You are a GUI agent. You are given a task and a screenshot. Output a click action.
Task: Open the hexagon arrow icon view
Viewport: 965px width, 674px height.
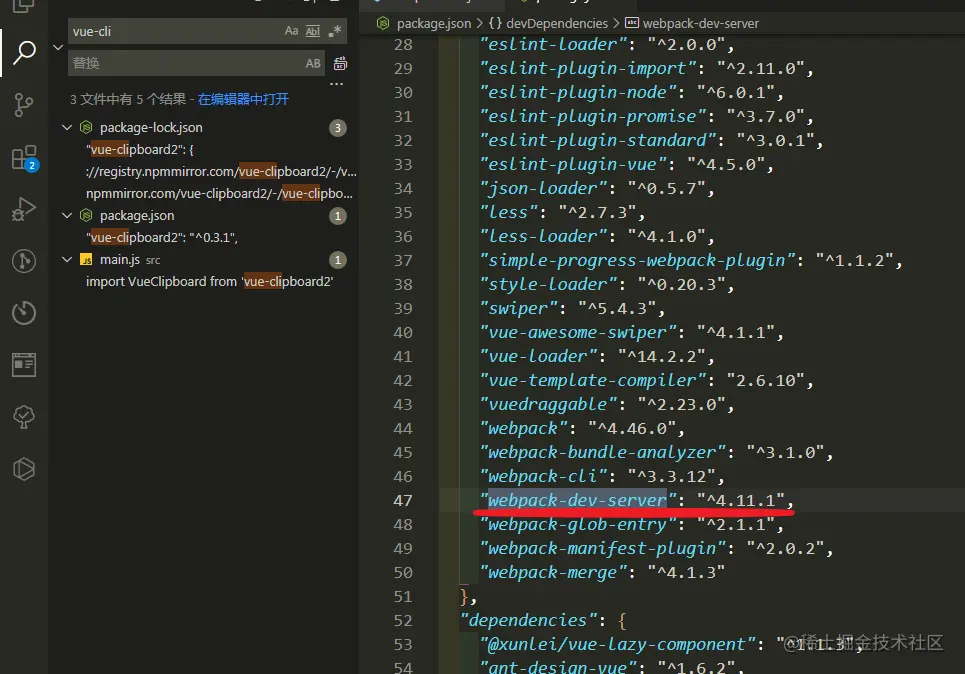pos(24,469)
